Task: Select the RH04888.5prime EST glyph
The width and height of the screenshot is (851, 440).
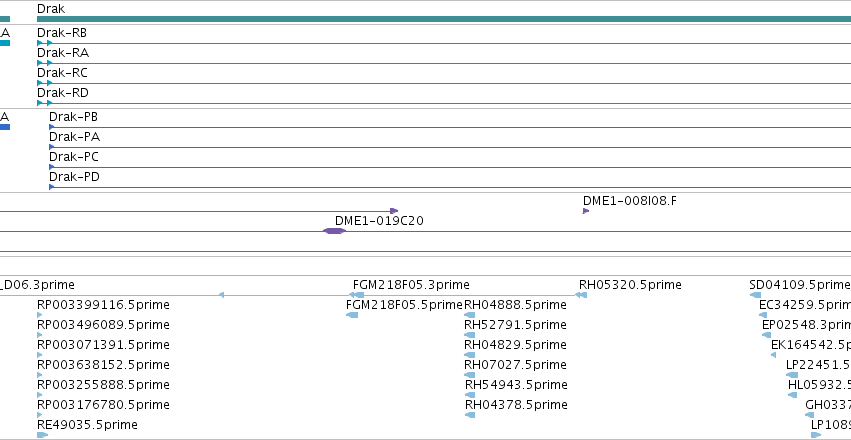Action: tap(469, 315)
